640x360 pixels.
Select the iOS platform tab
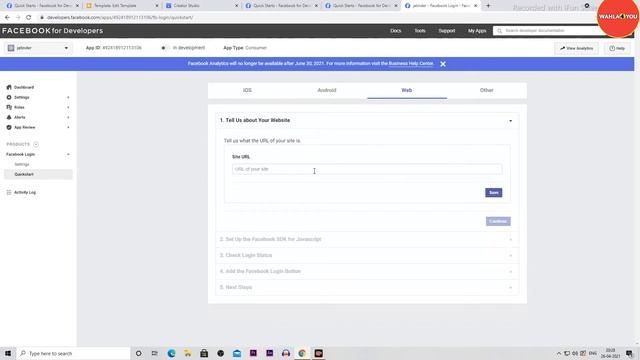(x=247, y=90)
